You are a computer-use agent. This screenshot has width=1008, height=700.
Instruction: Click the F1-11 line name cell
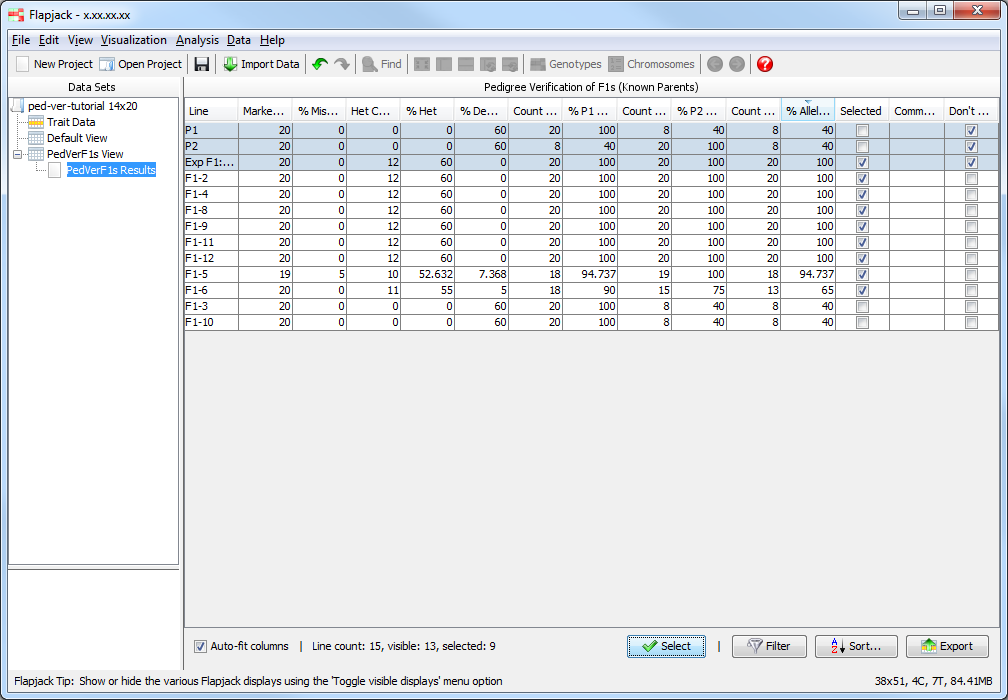(x=211, y=243)
